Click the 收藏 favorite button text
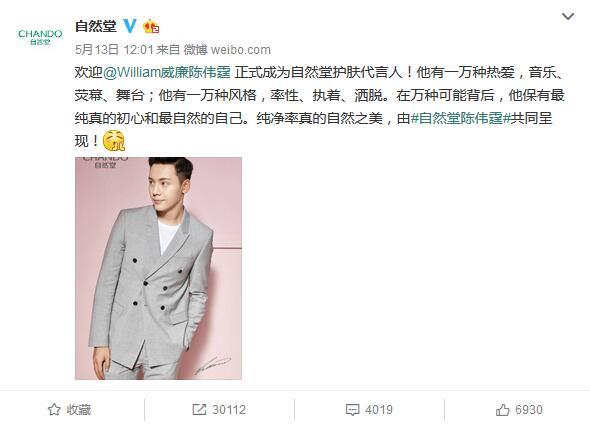590x424 pixels. point(79,409)
